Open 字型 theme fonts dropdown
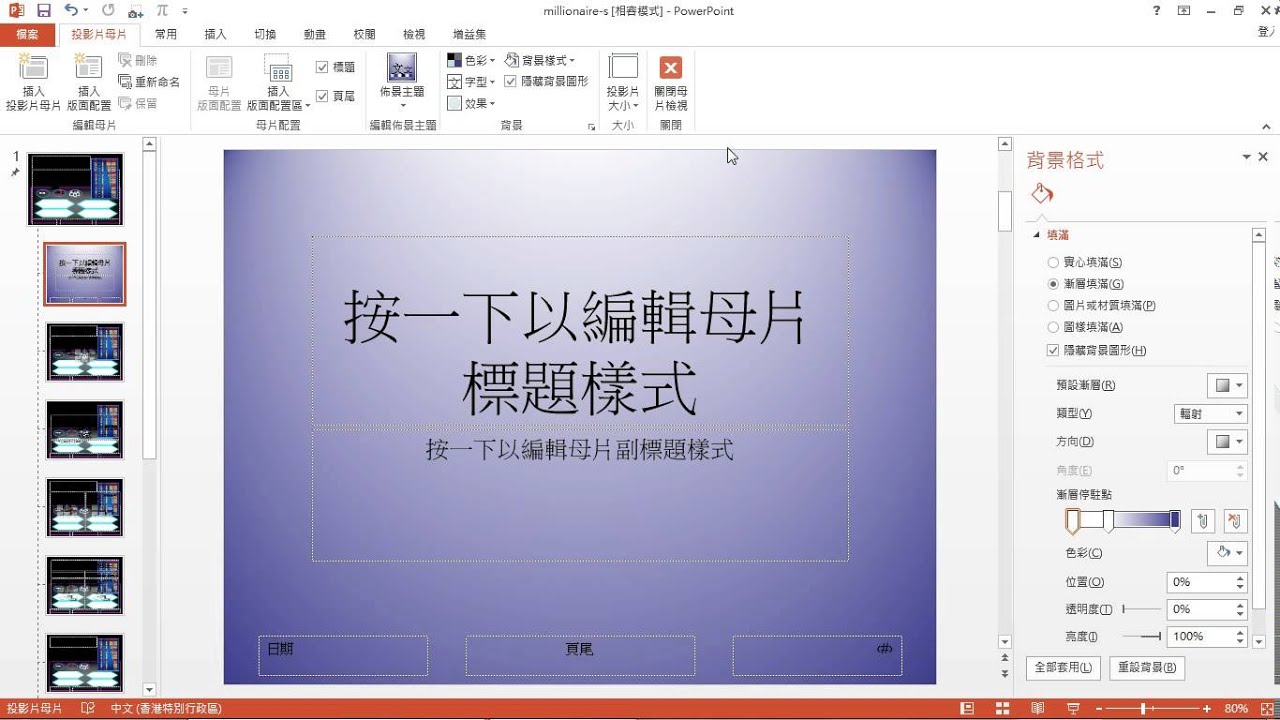The image size is (1280, 720). (471, 82)
